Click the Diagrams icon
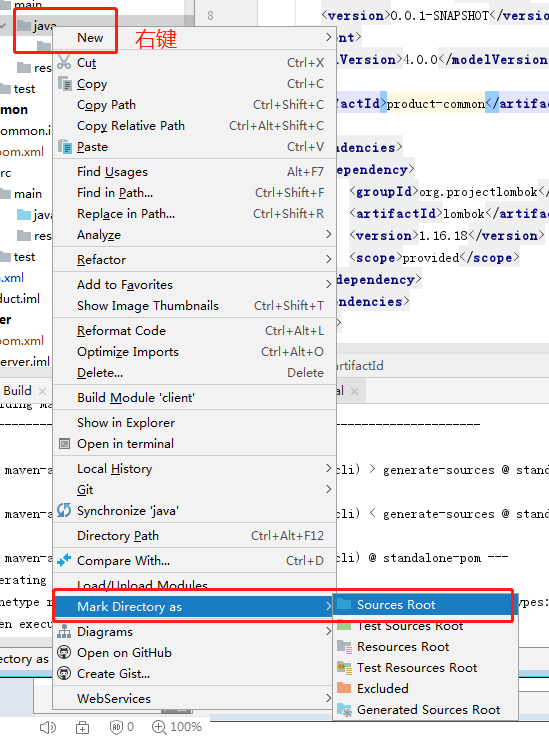 click(x=64, y=632)
